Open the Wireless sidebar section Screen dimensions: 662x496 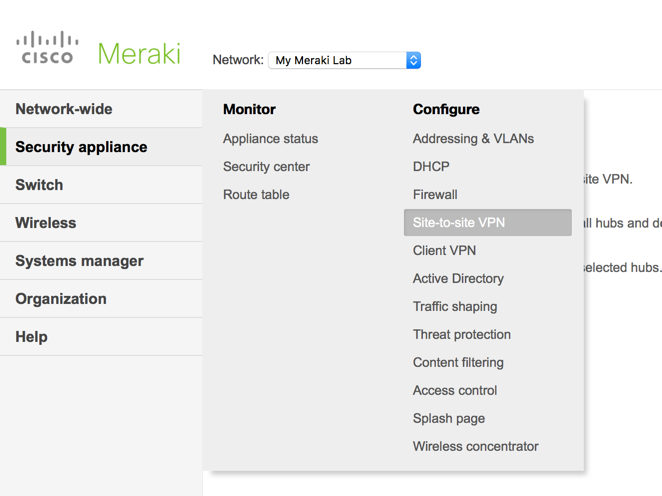pyautogui.click(x=101, y=223)
